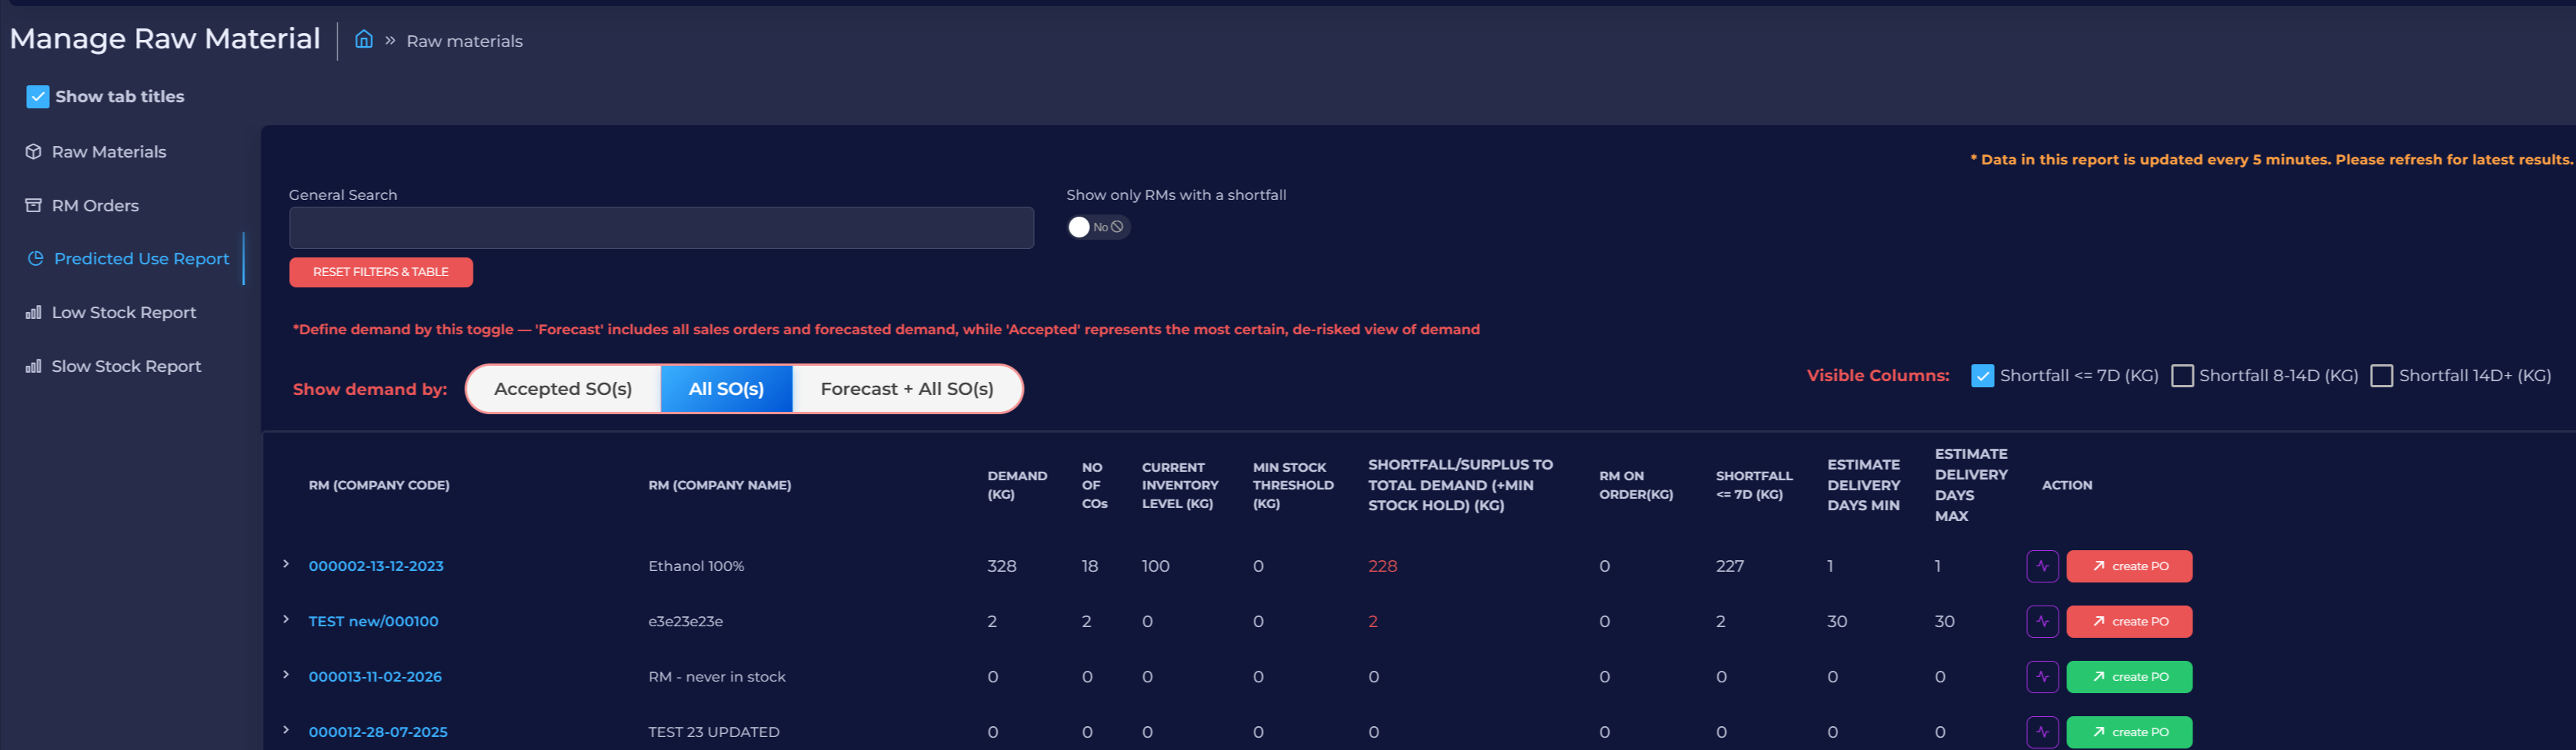Toggle Show only RMs with a shortfall switch
The image size is (2576, 750).
coord(1097,227)
